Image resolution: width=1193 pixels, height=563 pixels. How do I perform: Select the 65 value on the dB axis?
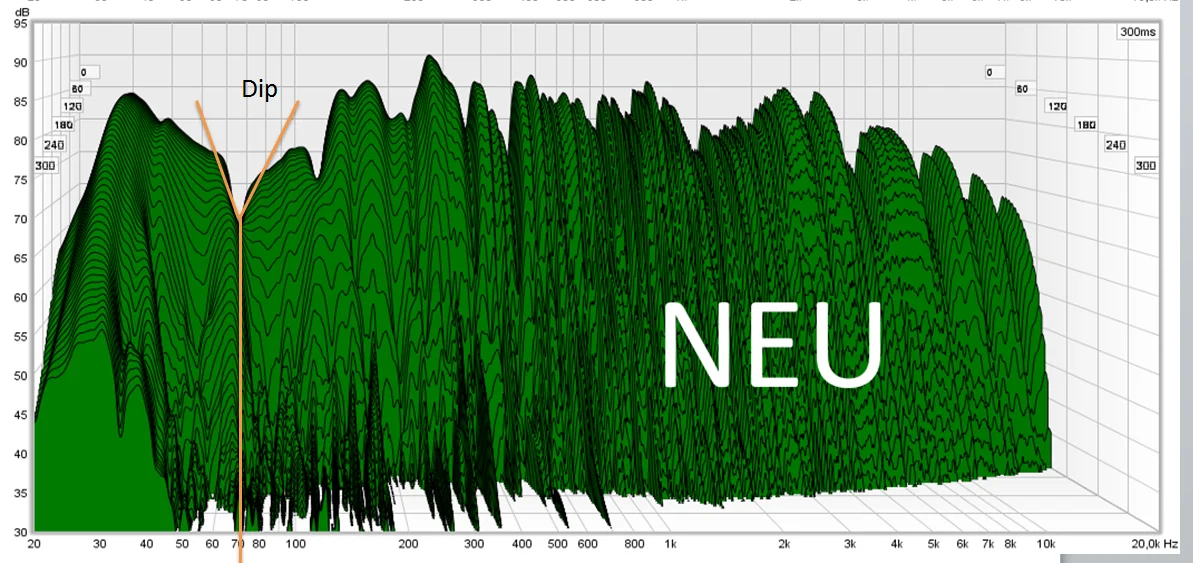[21, 258]
